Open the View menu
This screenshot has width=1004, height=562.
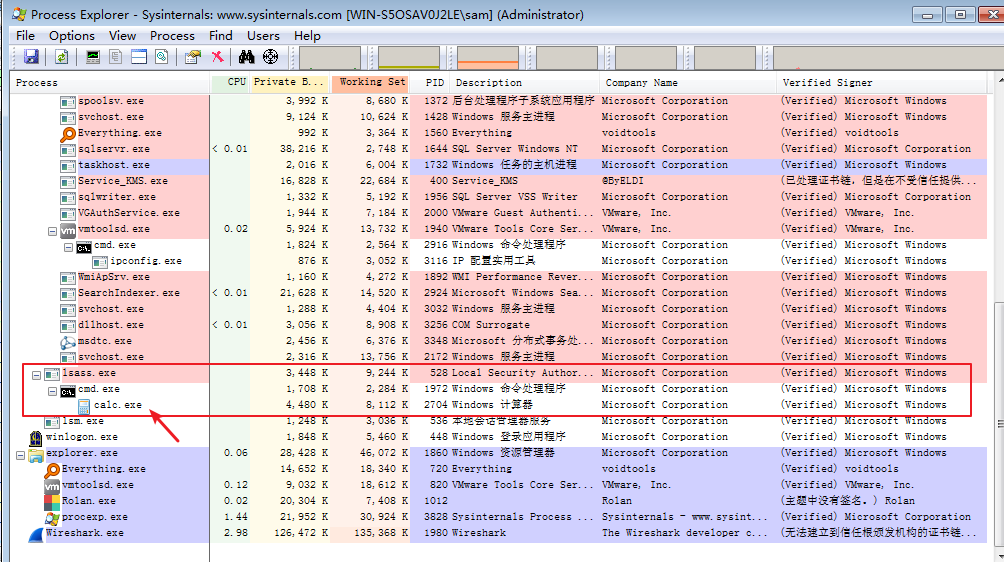122,36
